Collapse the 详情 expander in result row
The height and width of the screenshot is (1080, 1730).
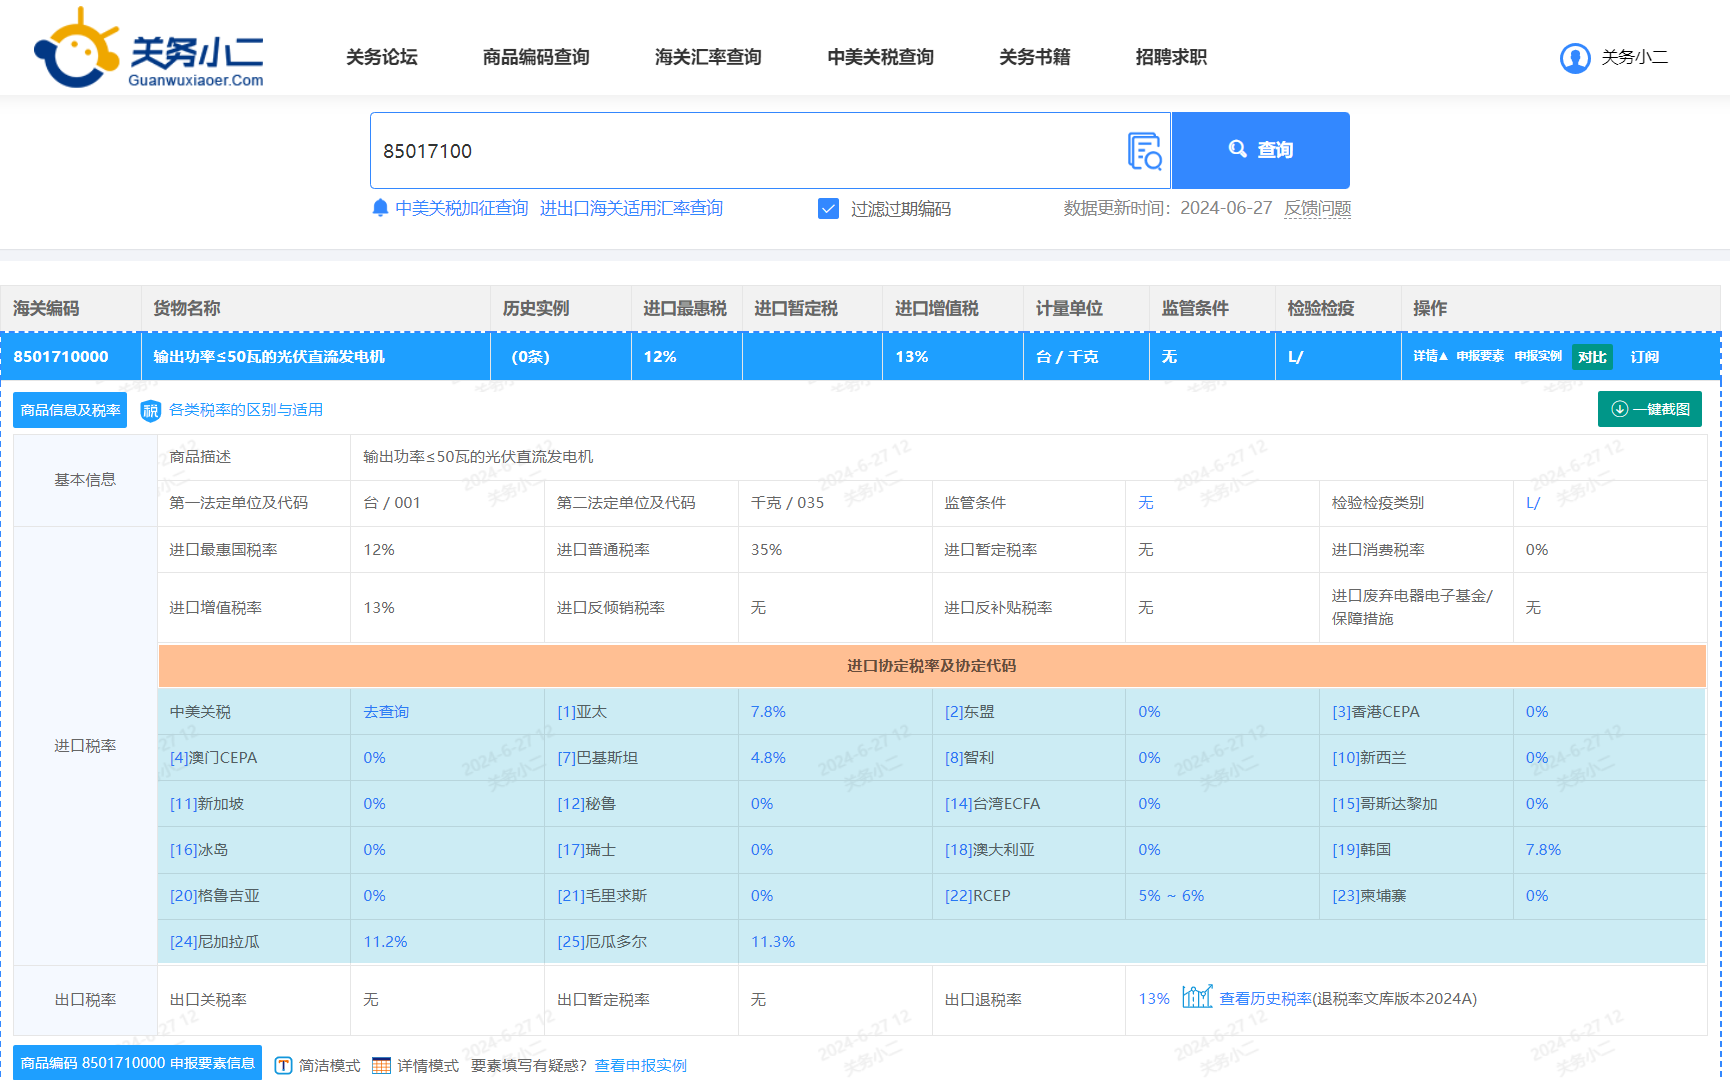click(1430, 356)
